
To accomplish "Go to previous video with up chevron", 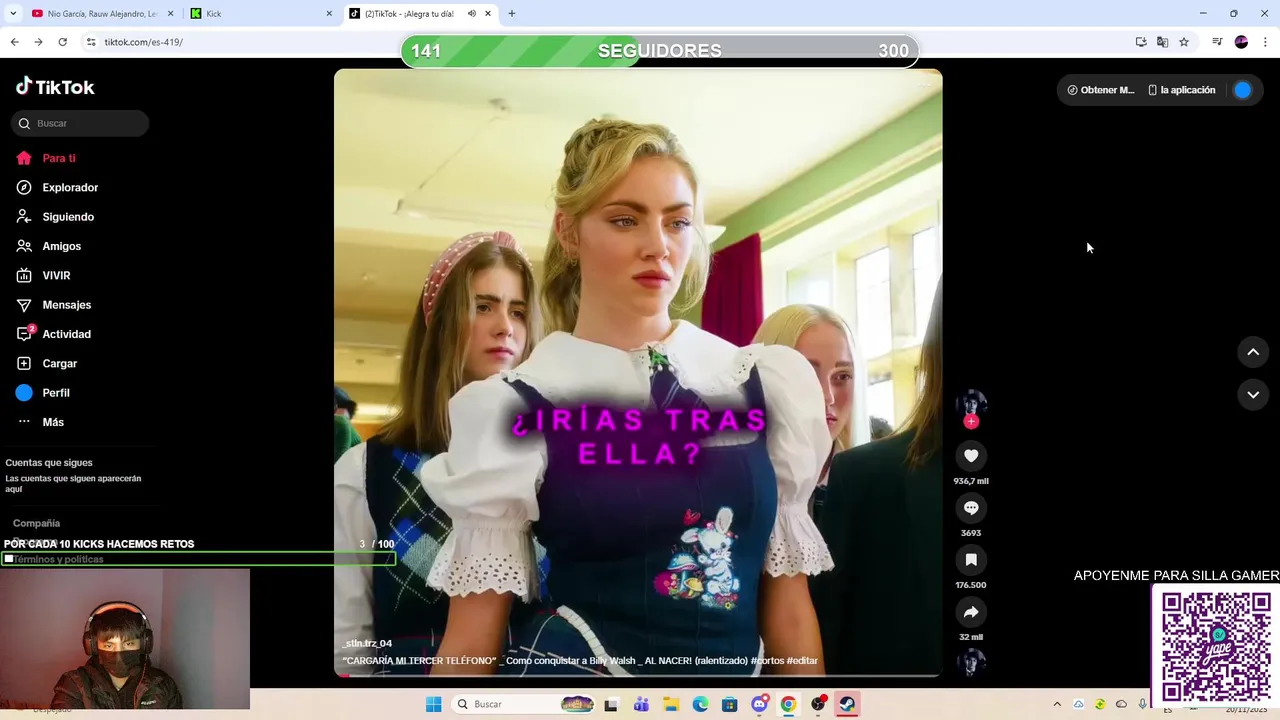I will [1253, 352].
